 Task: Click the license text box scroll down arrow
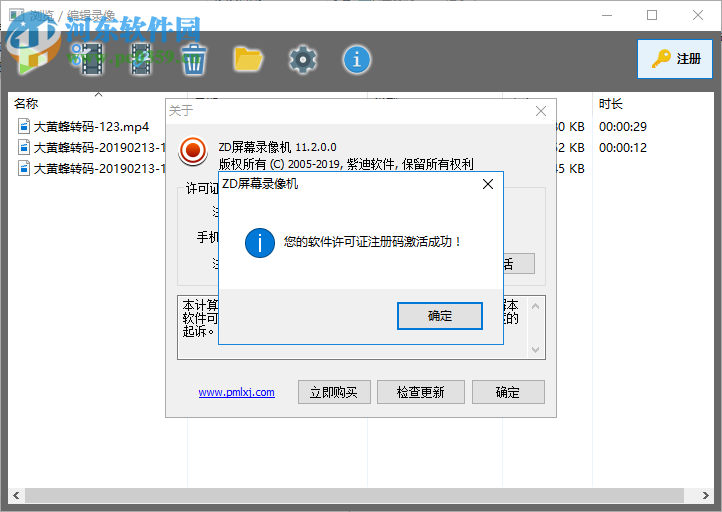pos(536,350)
